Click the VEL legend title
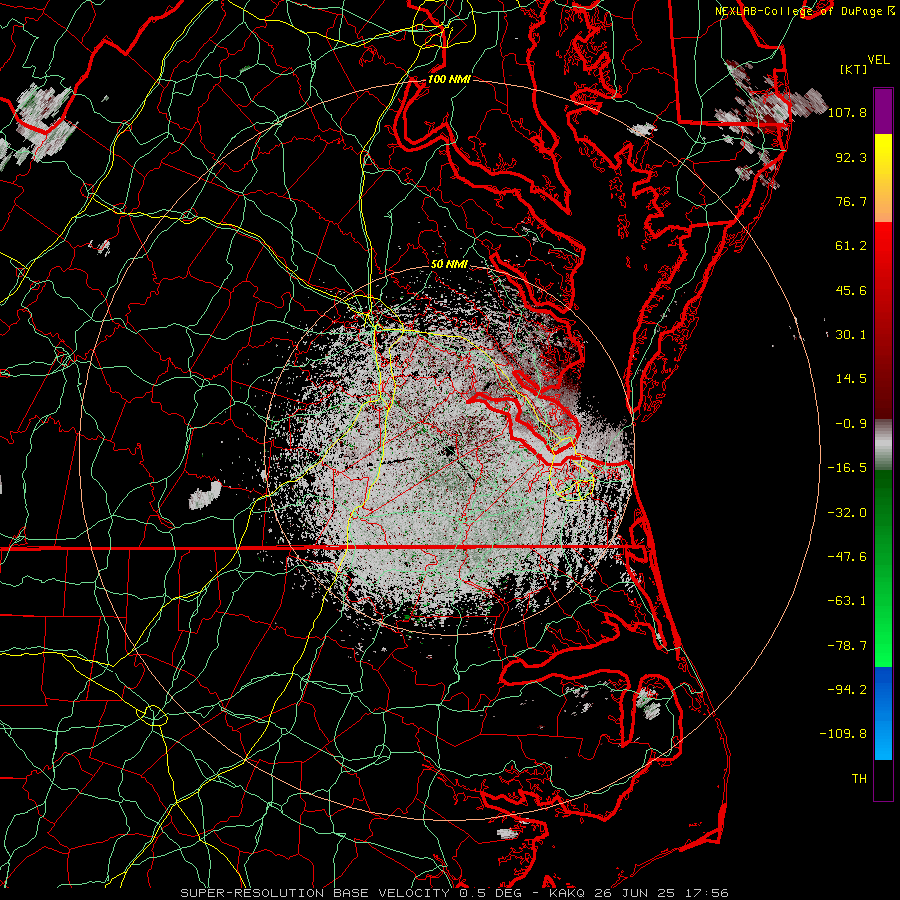Image resolution: width=900 pixels, height=900 pixels. pos(878,60)
